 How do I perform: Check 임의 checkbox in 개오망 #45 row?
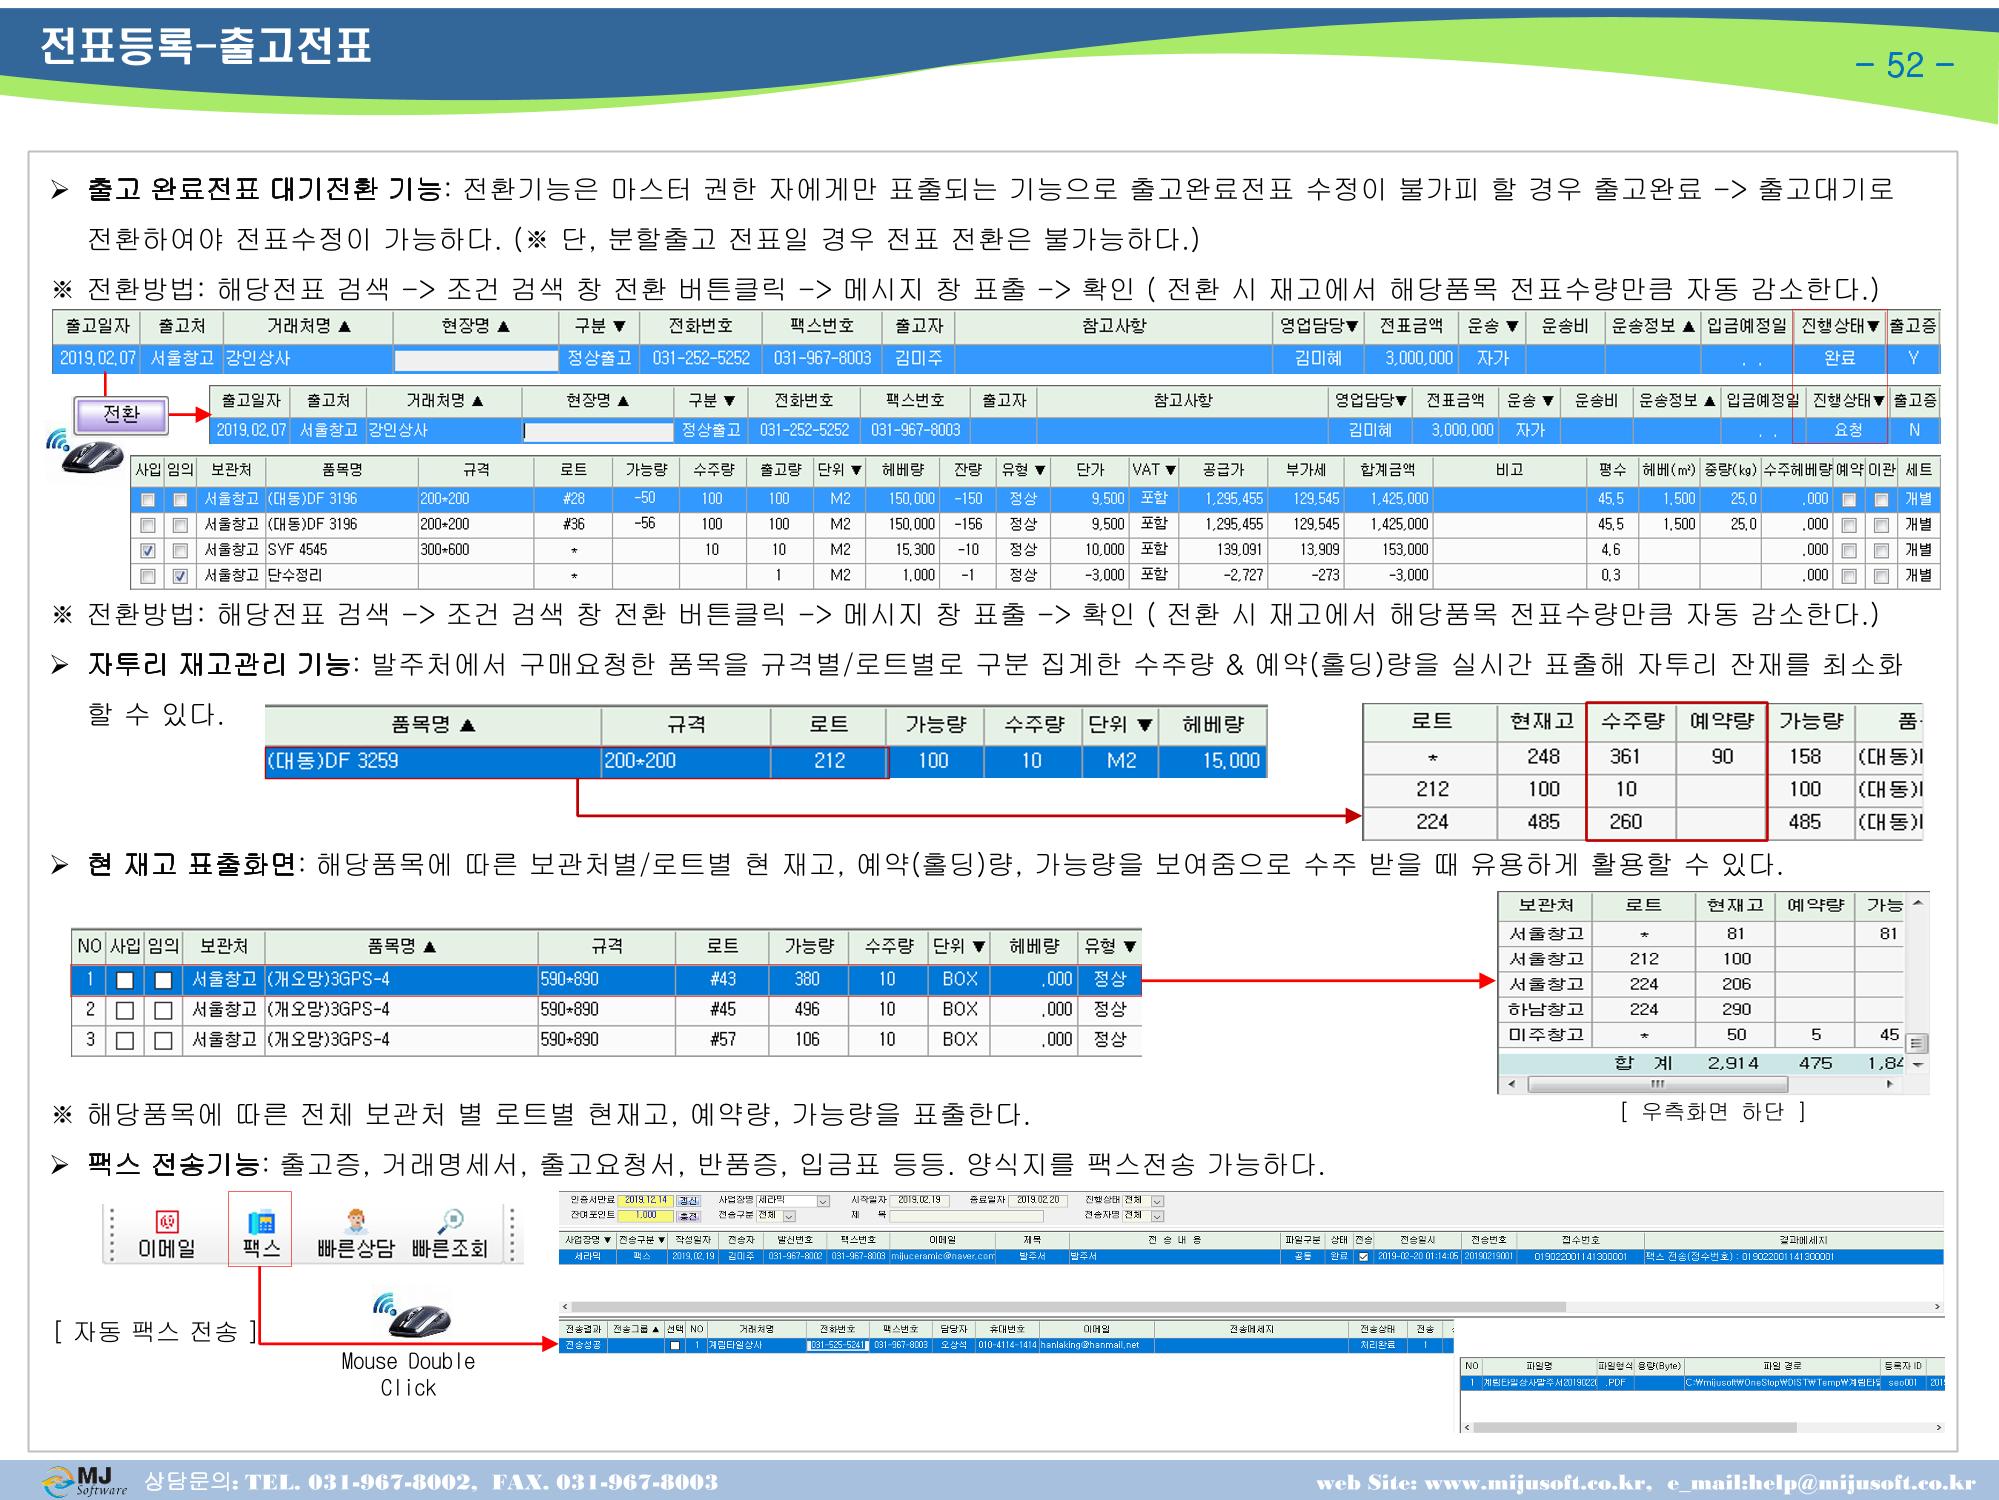163,1010
